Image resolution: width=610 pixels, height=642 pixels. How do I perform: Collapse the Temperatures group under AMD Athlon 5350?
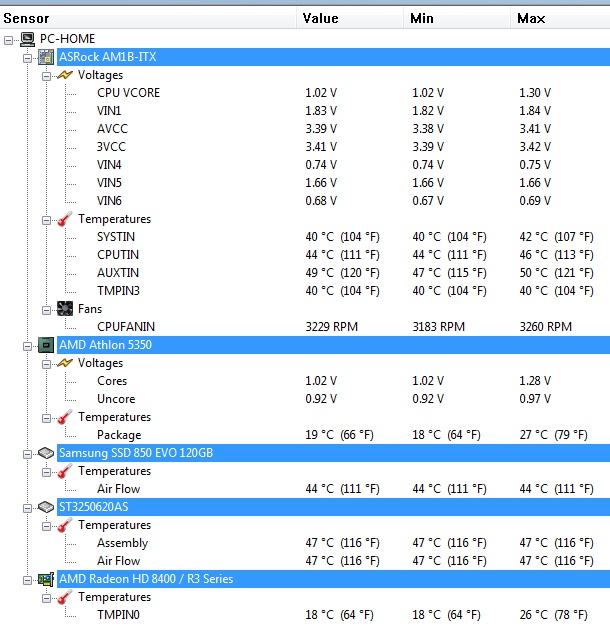pyautogui.click(x=47, y=418)
